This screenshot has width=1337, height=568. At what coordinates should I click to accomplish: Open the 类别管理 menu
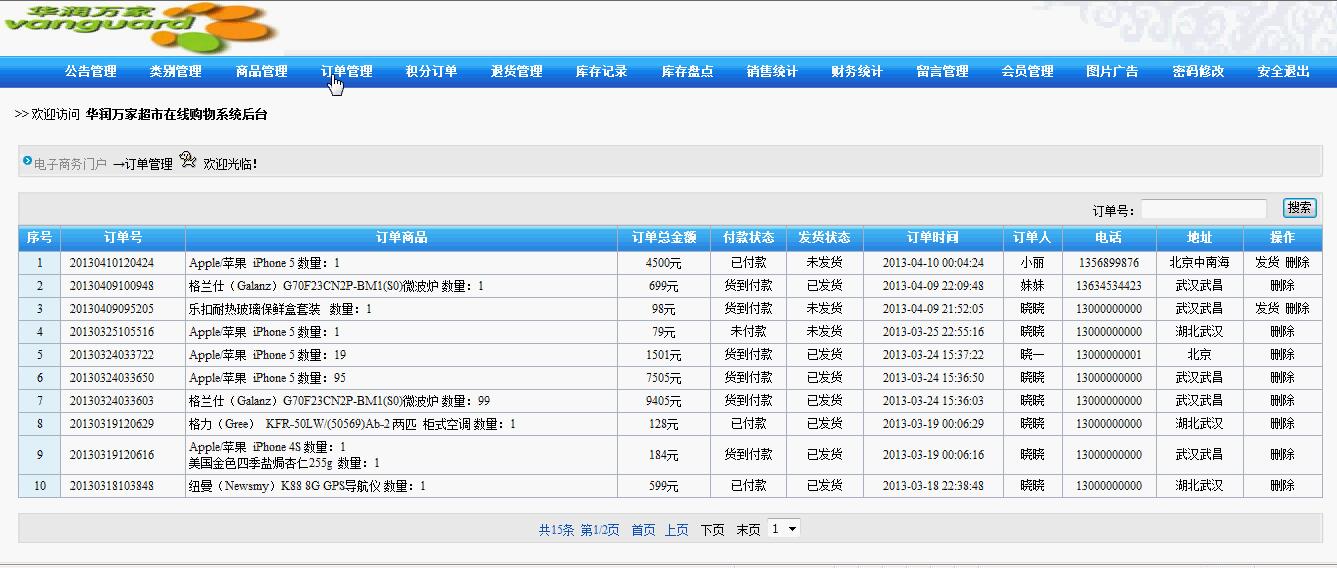pyautogui.click(x=176, y=72)
